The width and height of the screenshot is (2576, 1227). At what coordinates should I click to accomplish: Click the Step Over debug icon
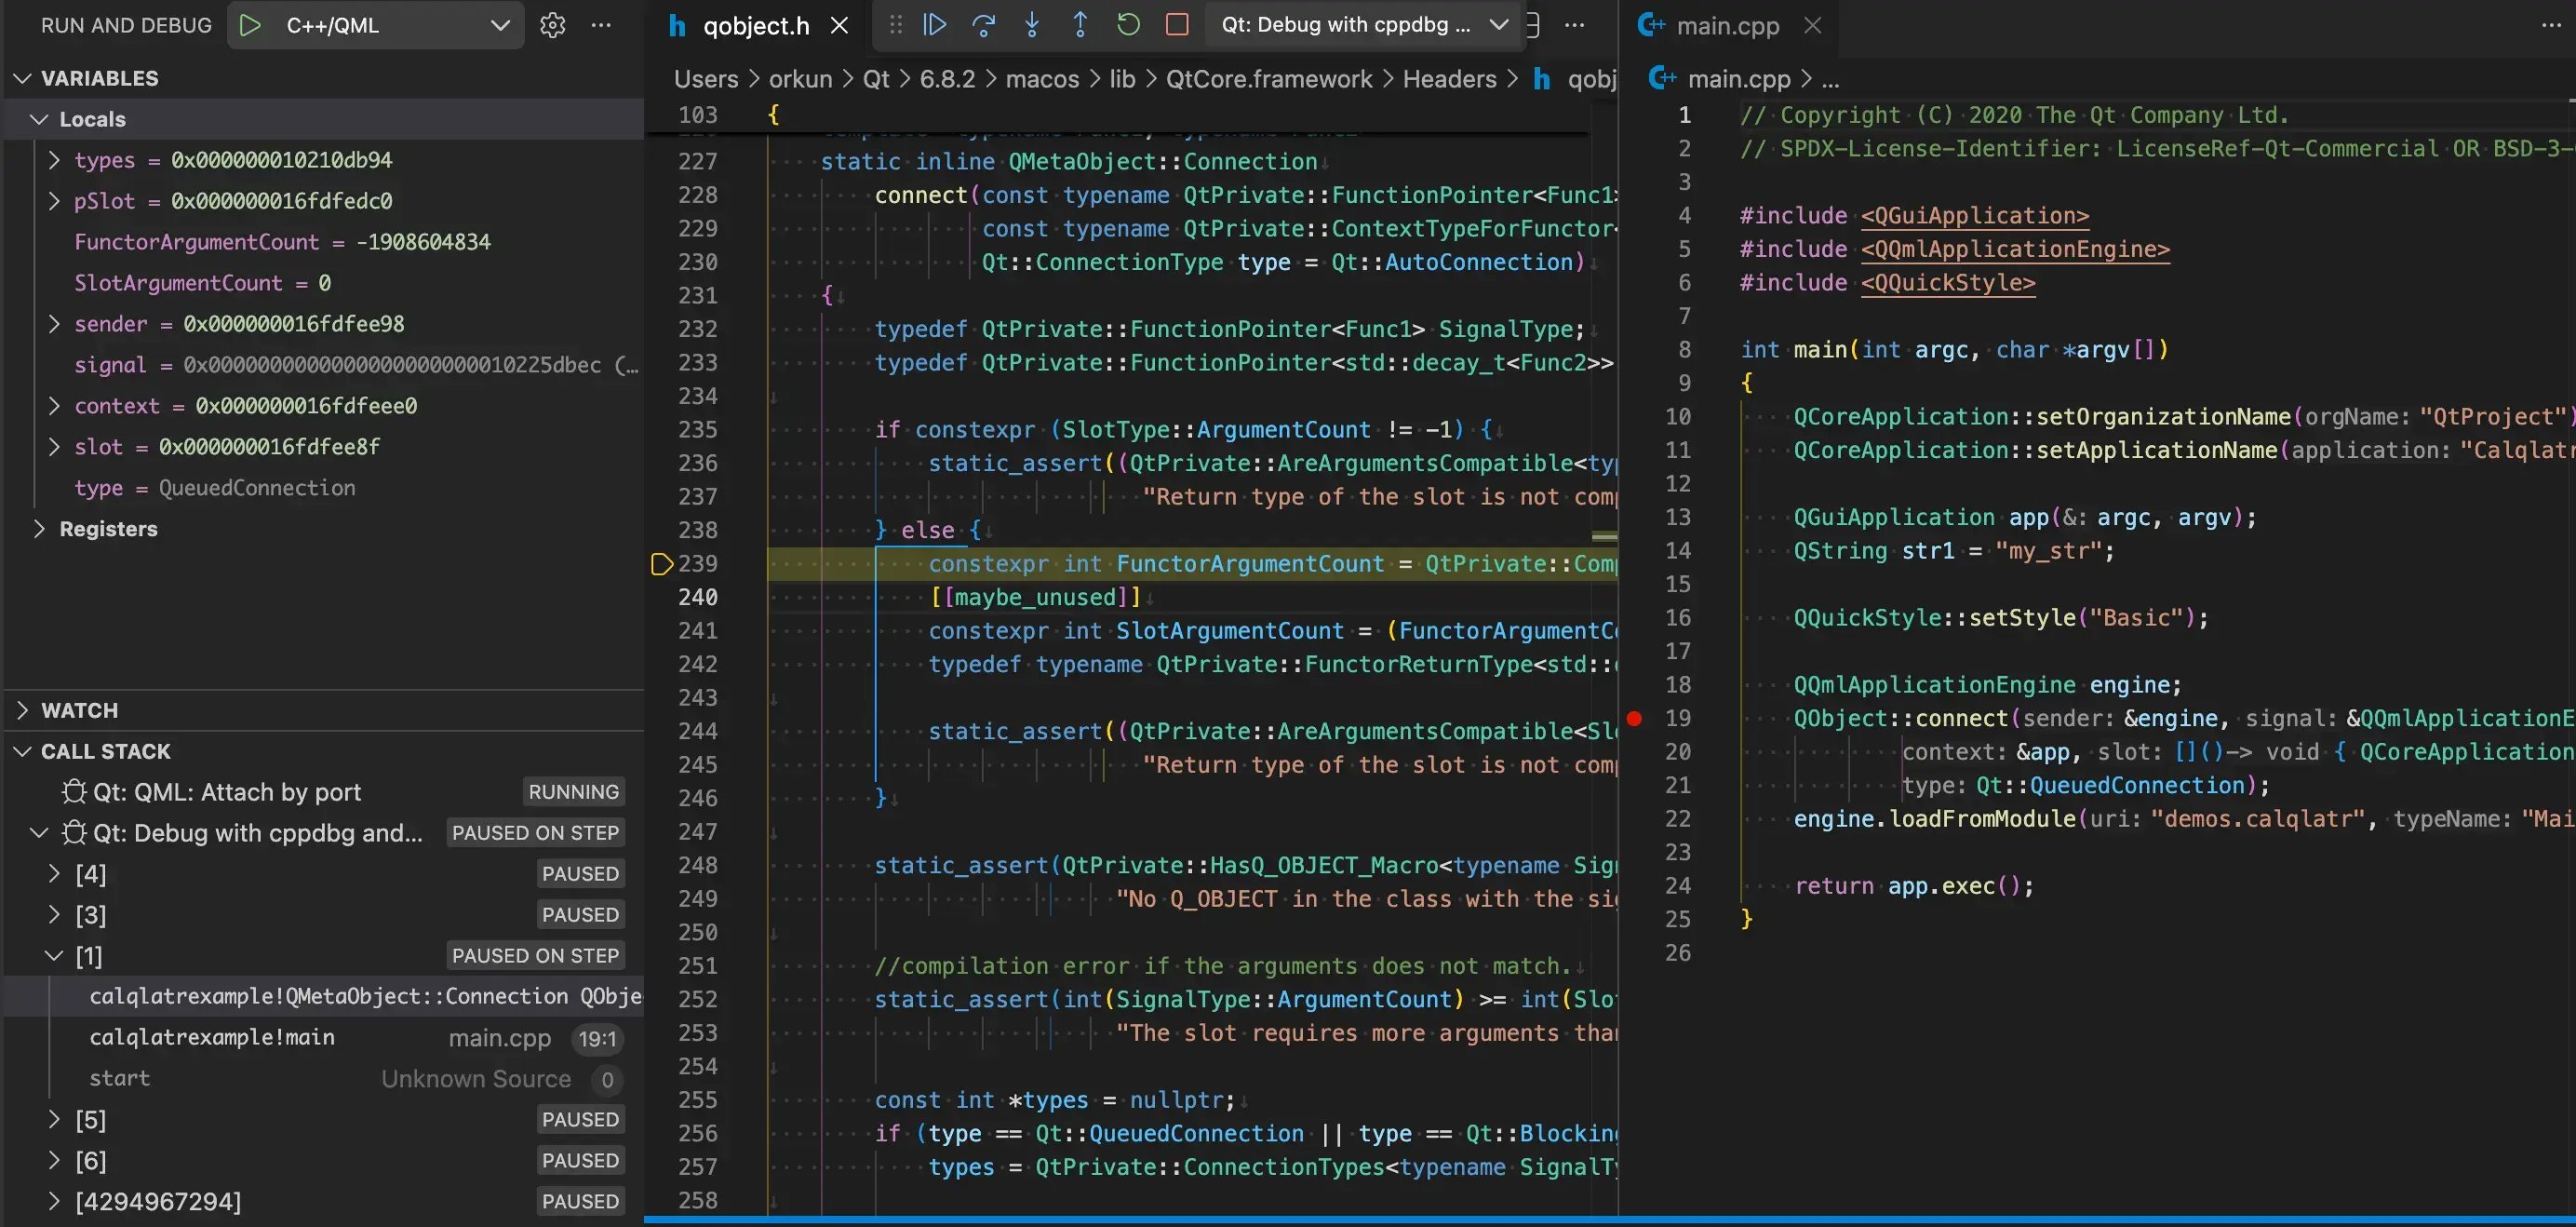(x=983, y=25)
